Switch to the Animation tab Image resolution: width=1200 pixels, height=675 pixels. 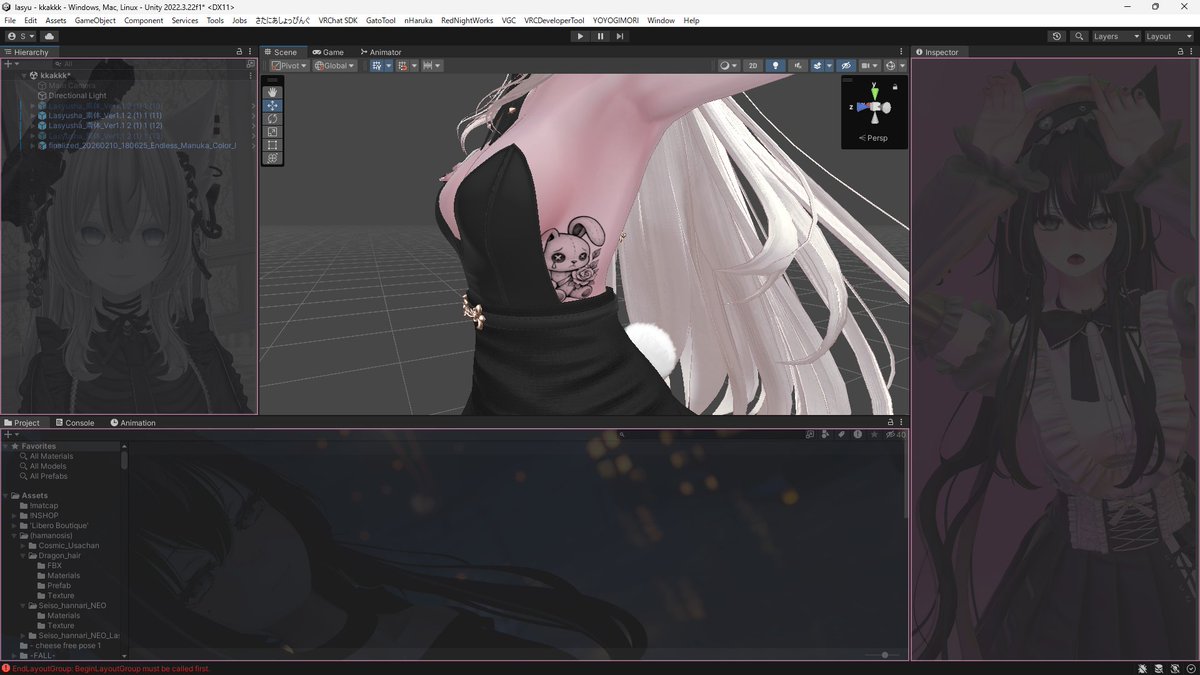(x=133, y=423)
